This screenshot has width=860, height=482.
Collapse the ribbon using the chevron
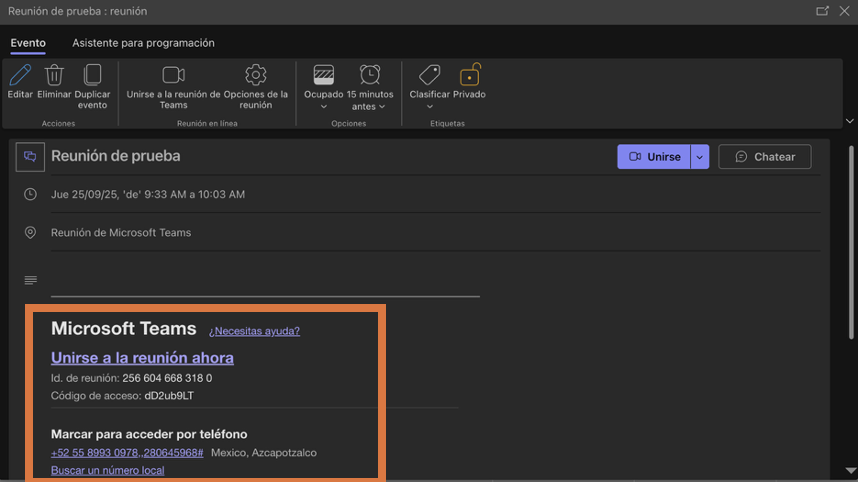[x=849, y=120]
